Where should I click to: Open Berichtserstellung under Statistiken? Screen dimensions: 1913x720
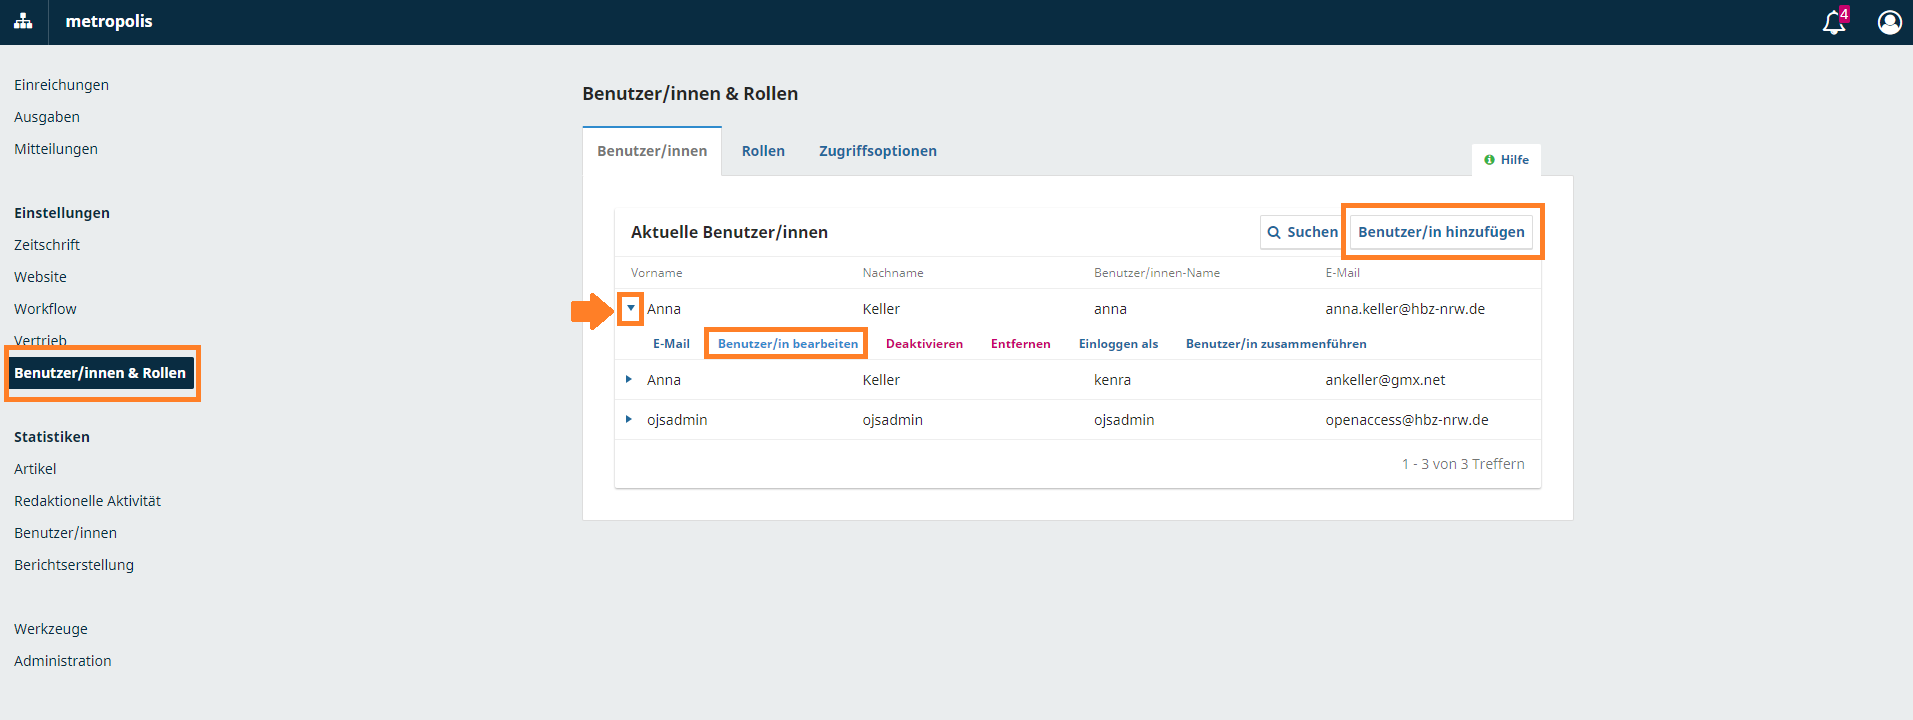click(74, 565)
